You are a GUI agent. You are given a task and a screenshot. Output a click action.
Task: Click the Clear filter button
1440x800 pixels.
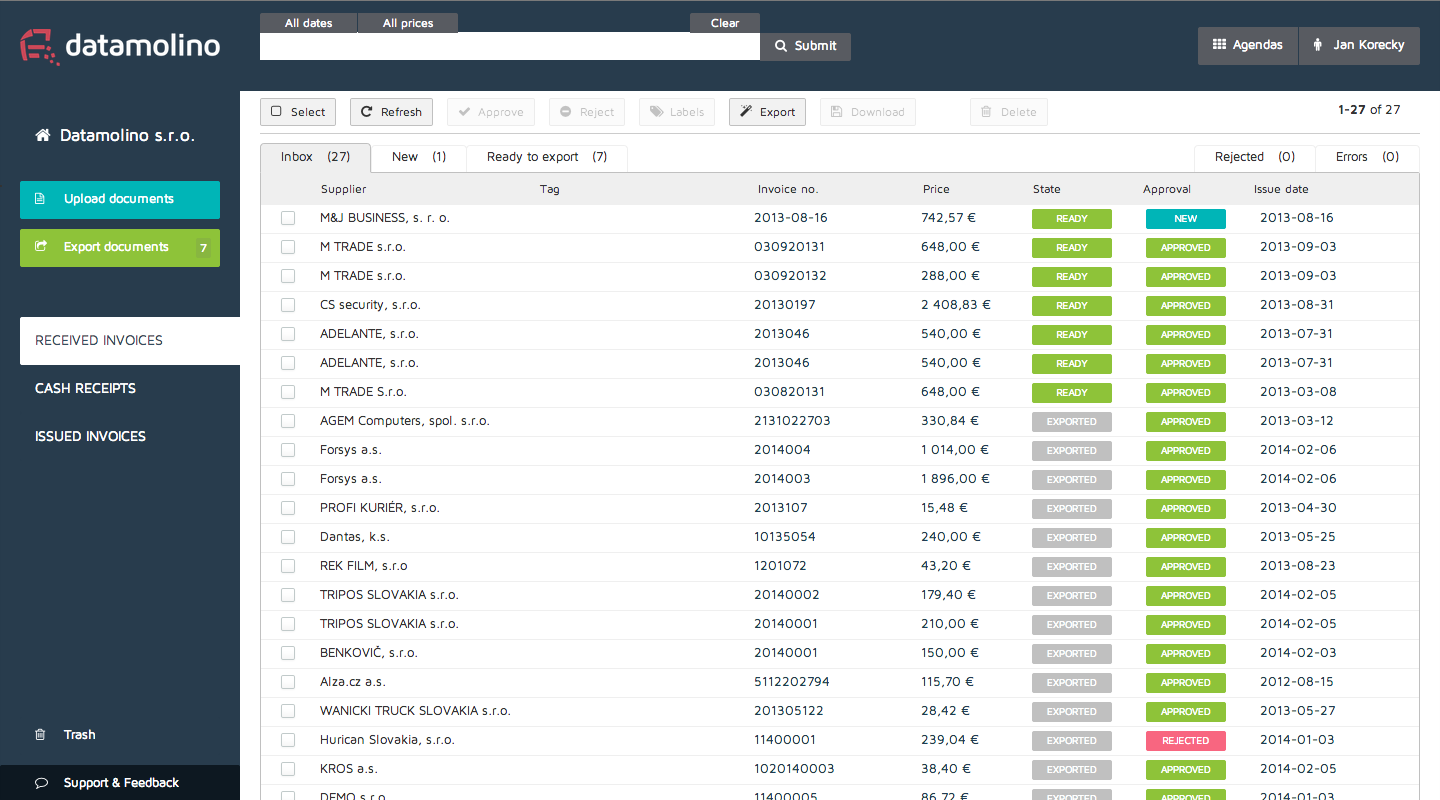pos(724,23)
